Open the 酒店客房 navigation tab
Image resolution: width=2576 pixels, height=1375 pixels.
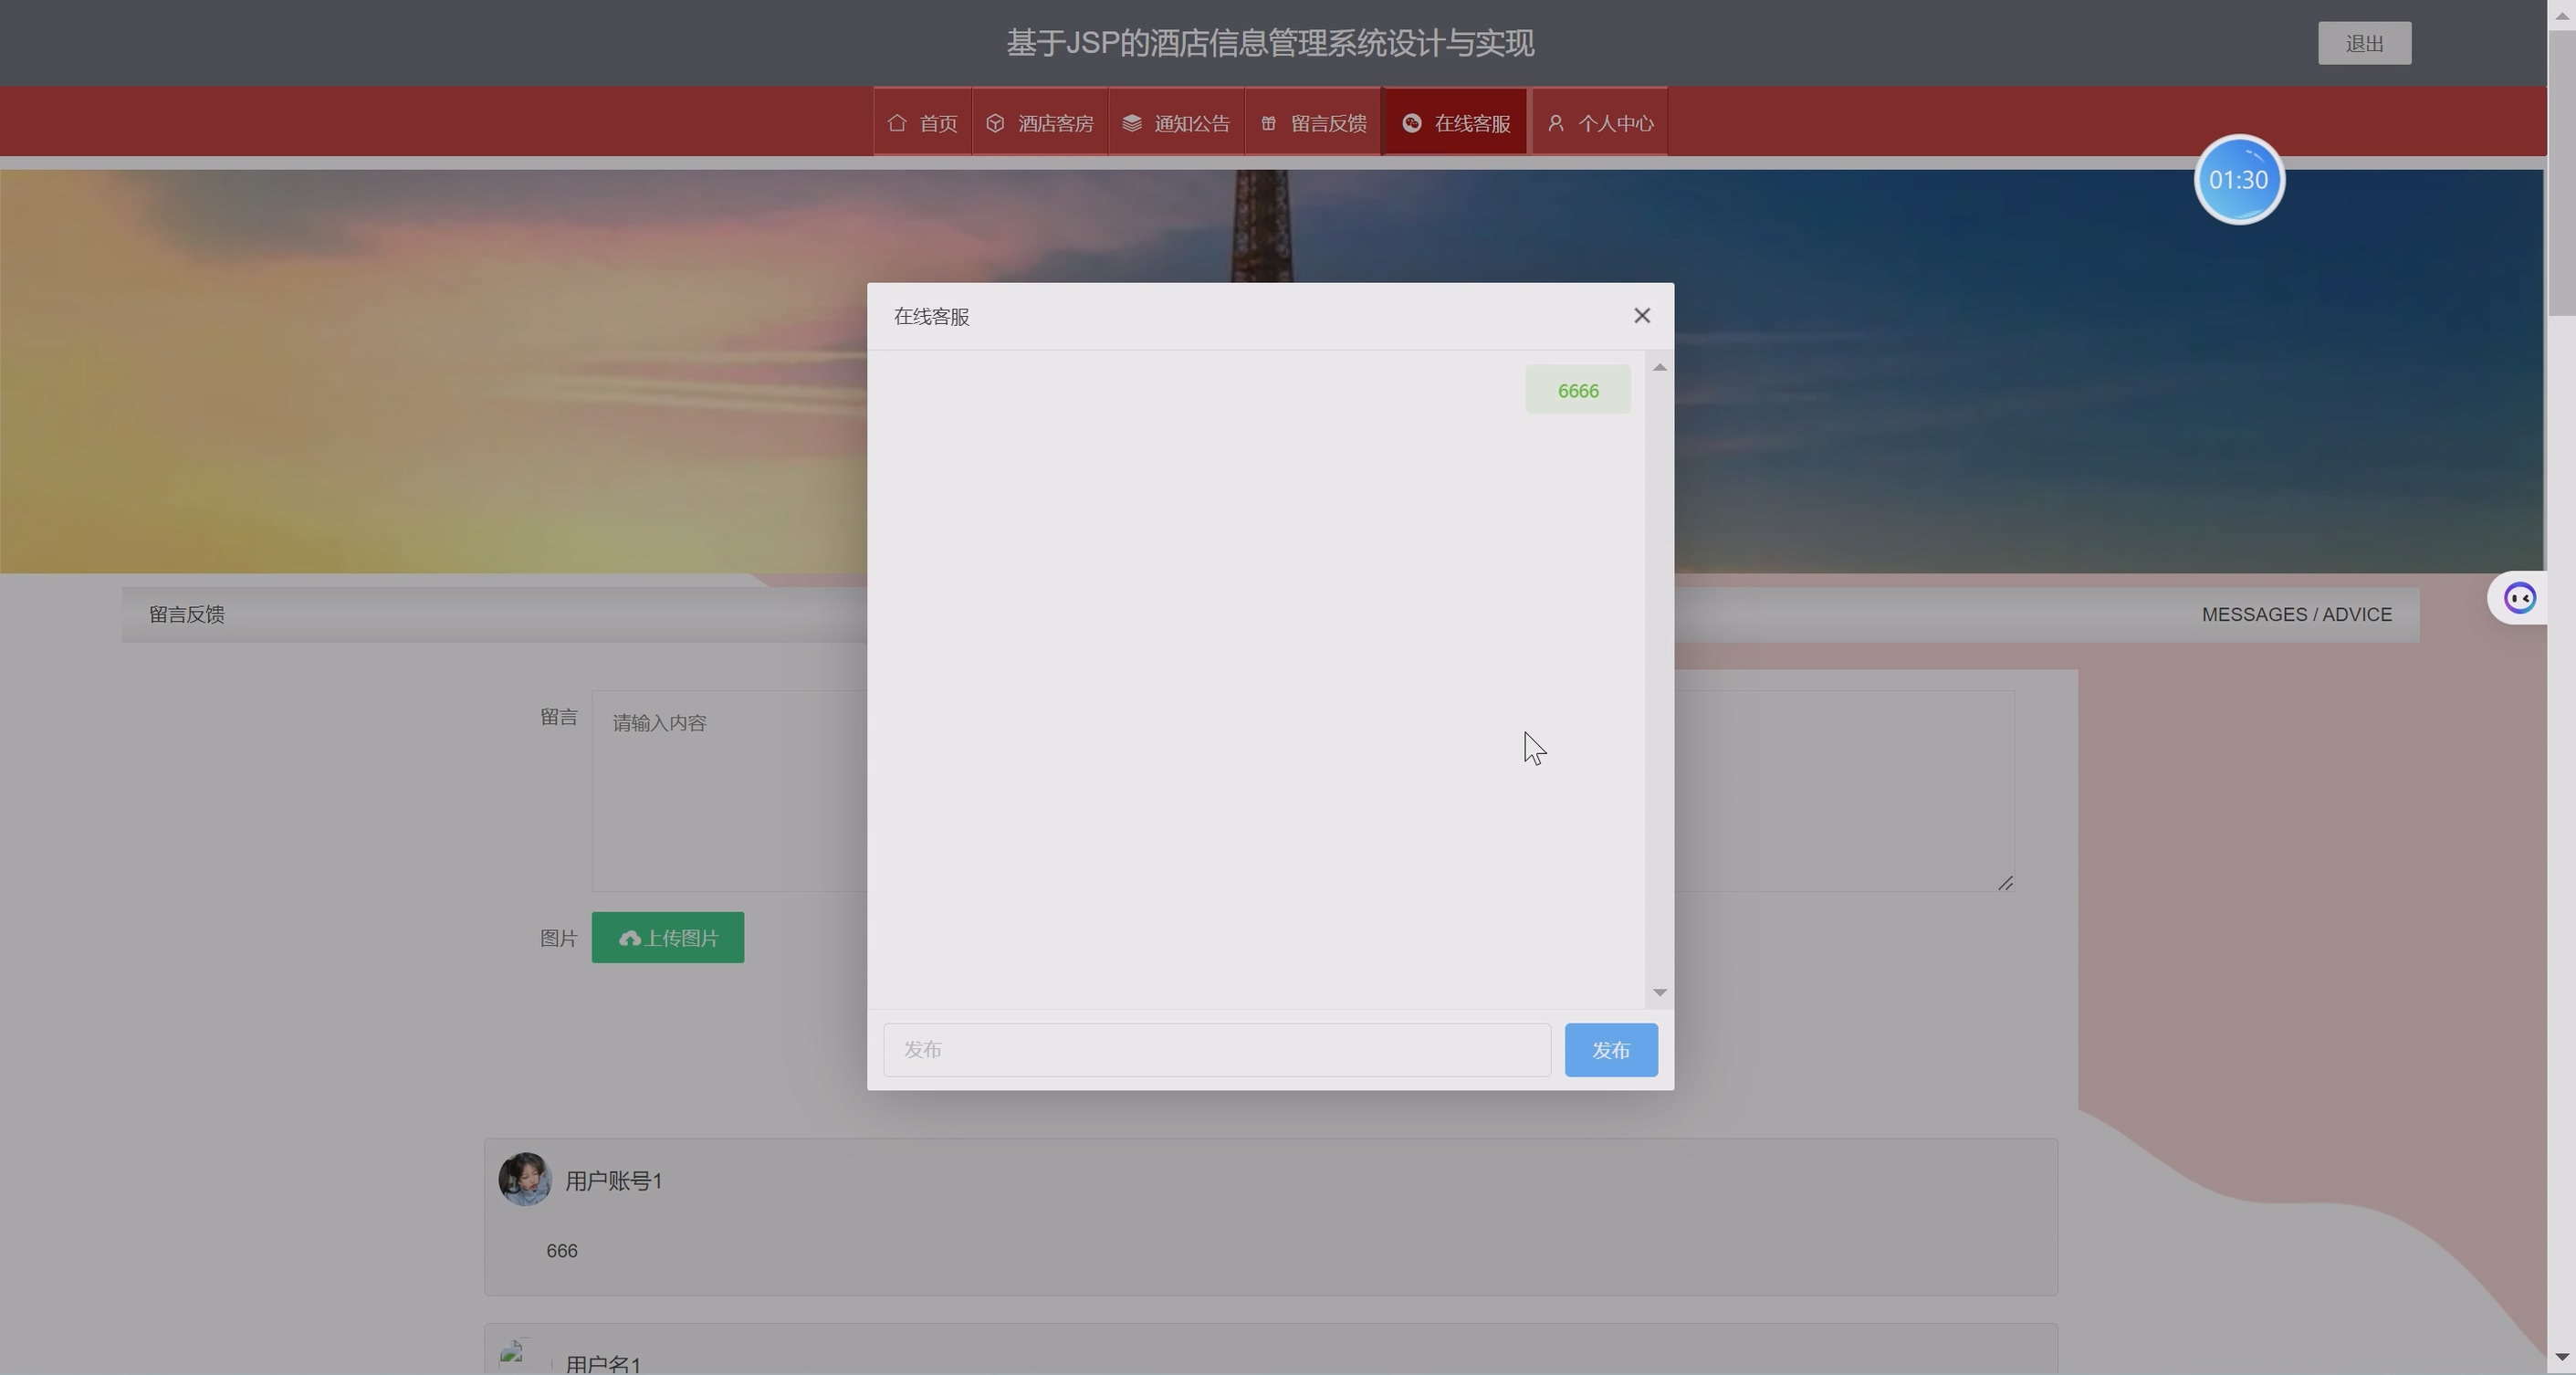click(x=1040, y=122)
